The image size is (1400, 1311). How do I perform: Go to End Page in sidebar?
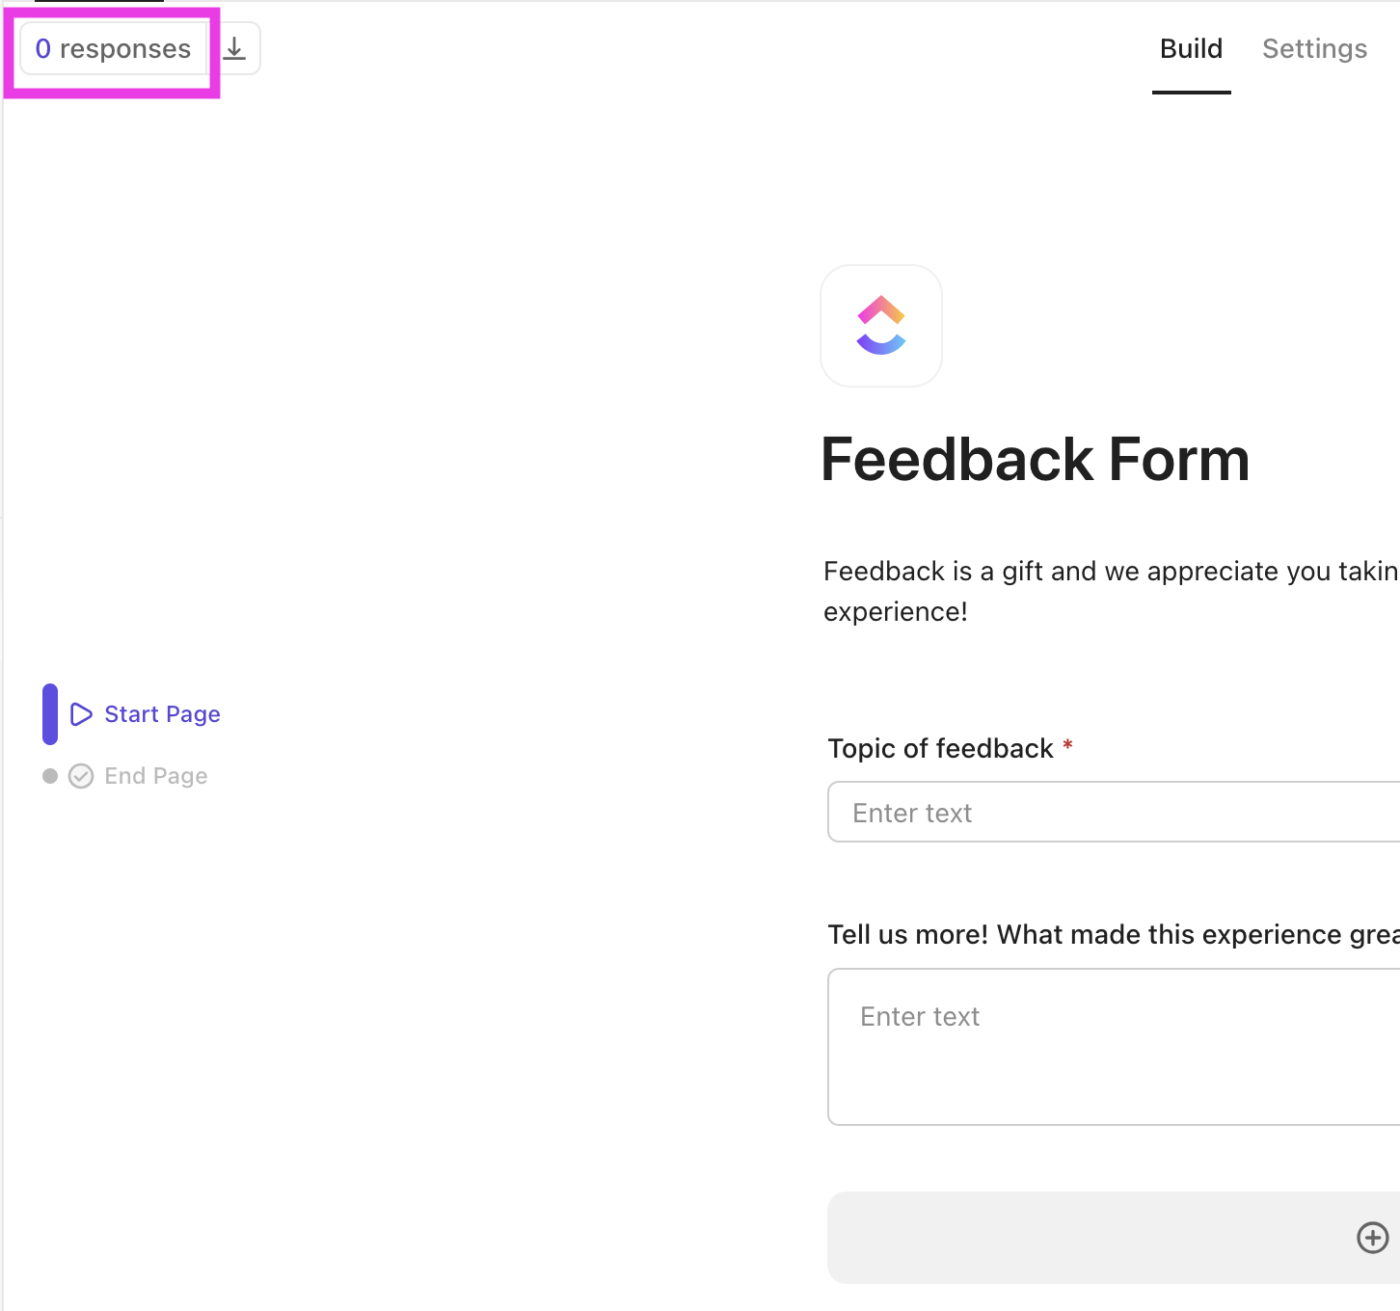(x=156, y=776)
